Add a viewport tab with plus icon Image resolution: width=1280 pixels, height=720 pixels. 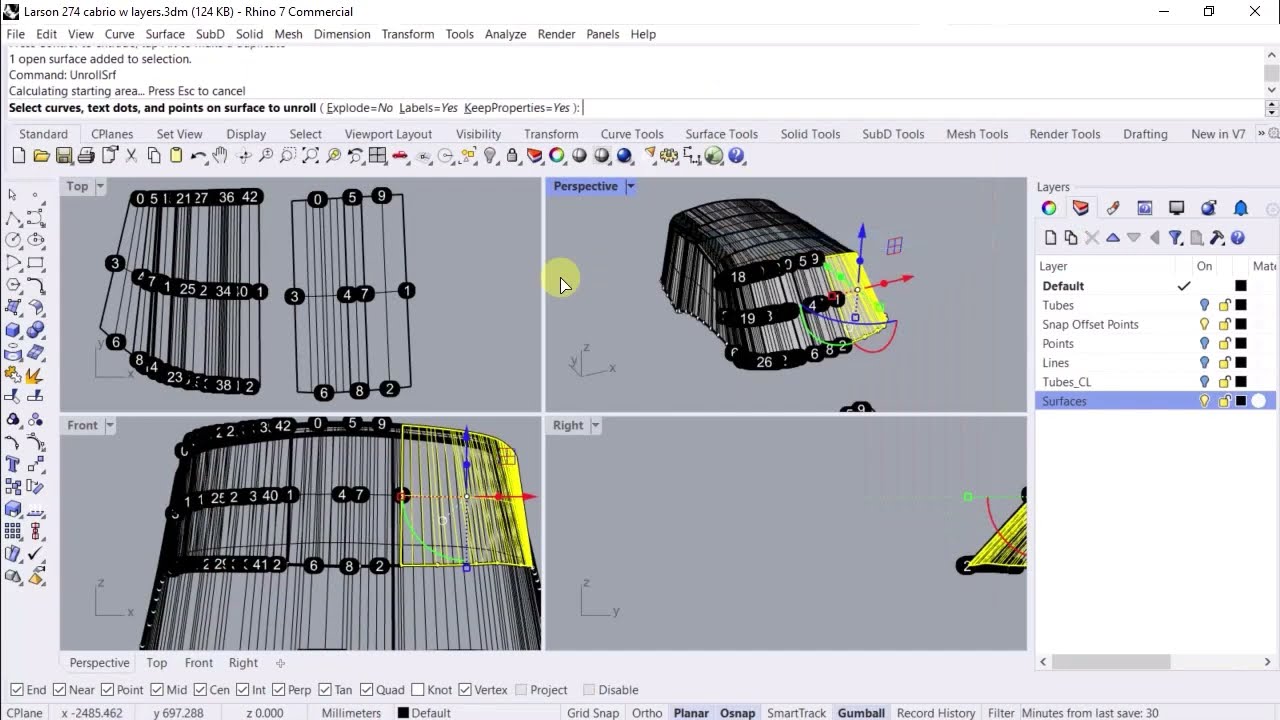280,663
